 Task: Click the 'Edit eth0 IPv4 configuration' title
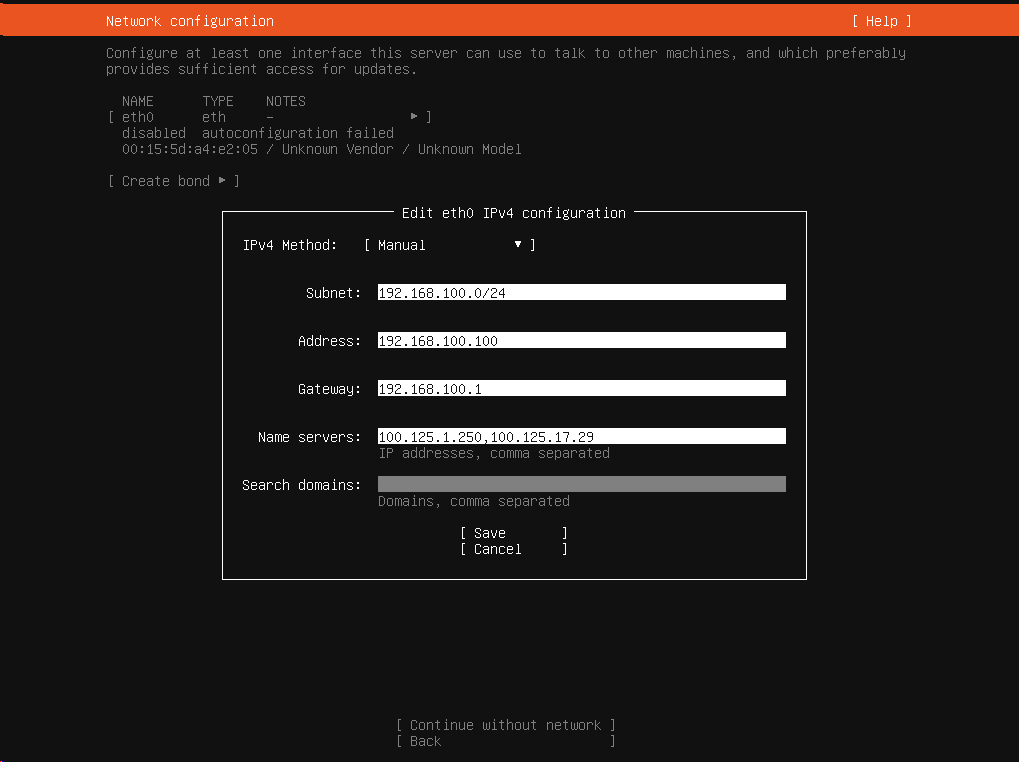click(x=513, y=213)
